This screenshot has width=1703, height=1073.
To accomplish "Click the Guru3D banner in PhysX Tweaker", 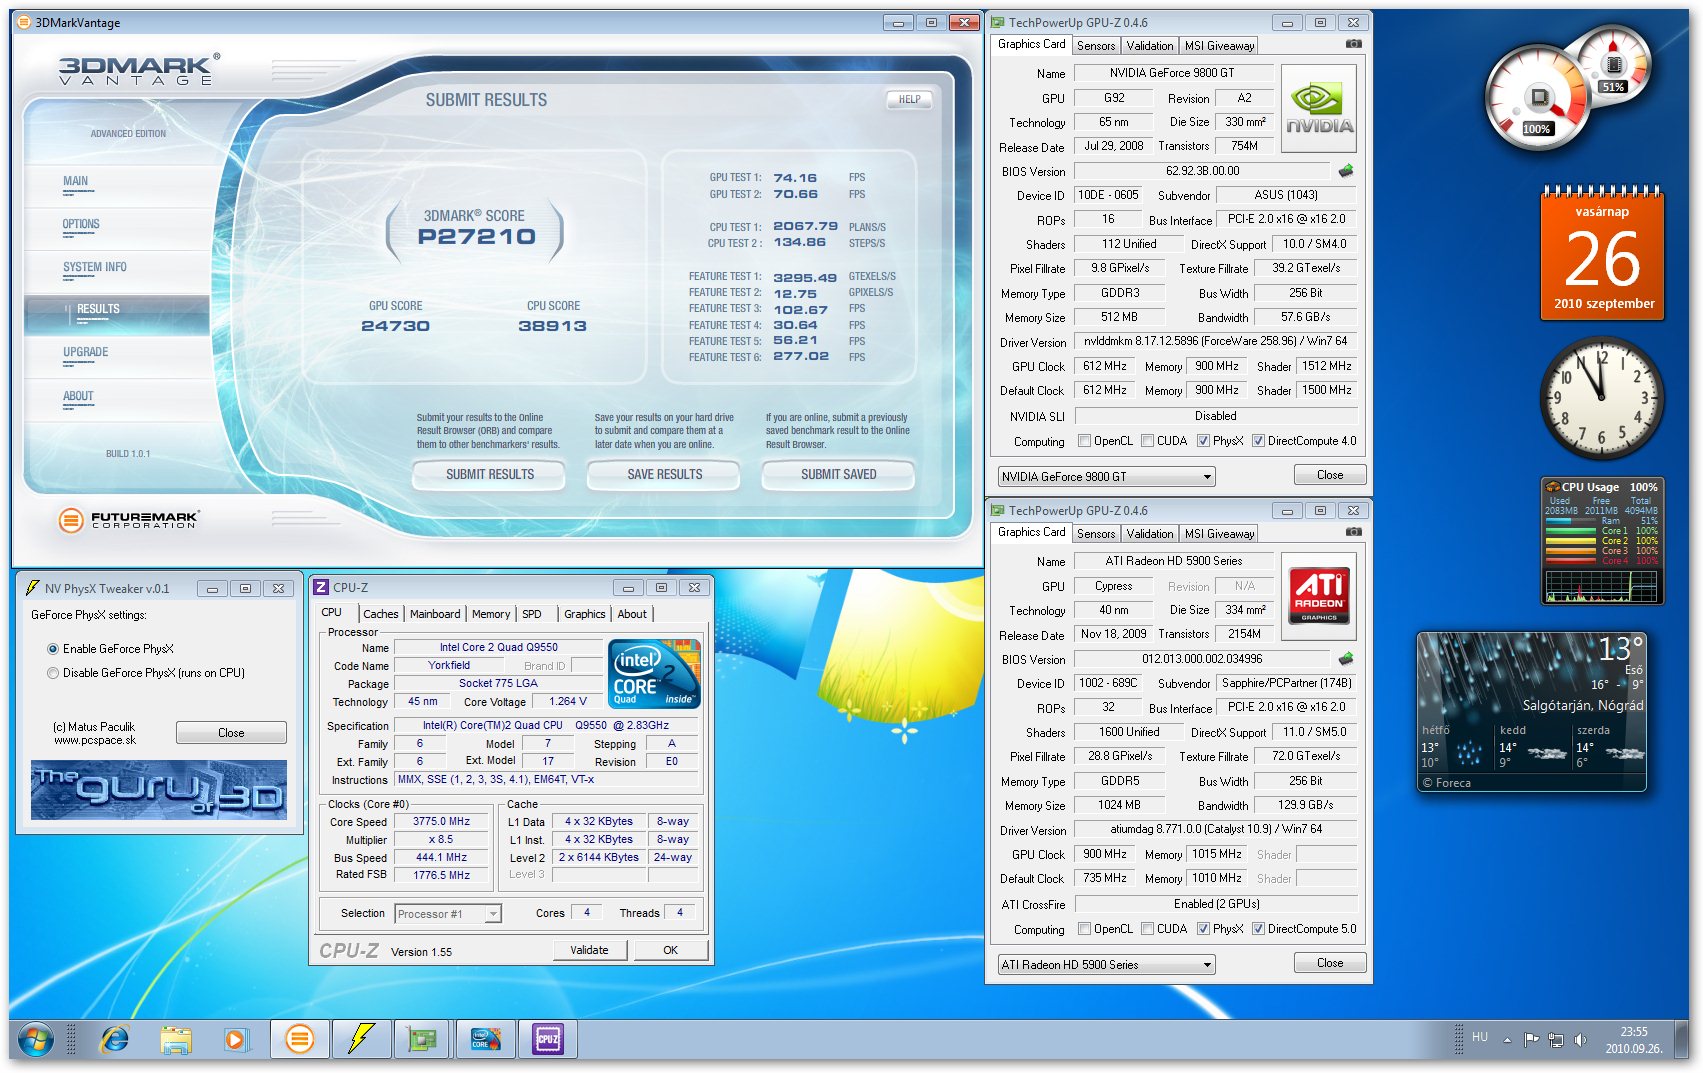I will pos(159,790).
